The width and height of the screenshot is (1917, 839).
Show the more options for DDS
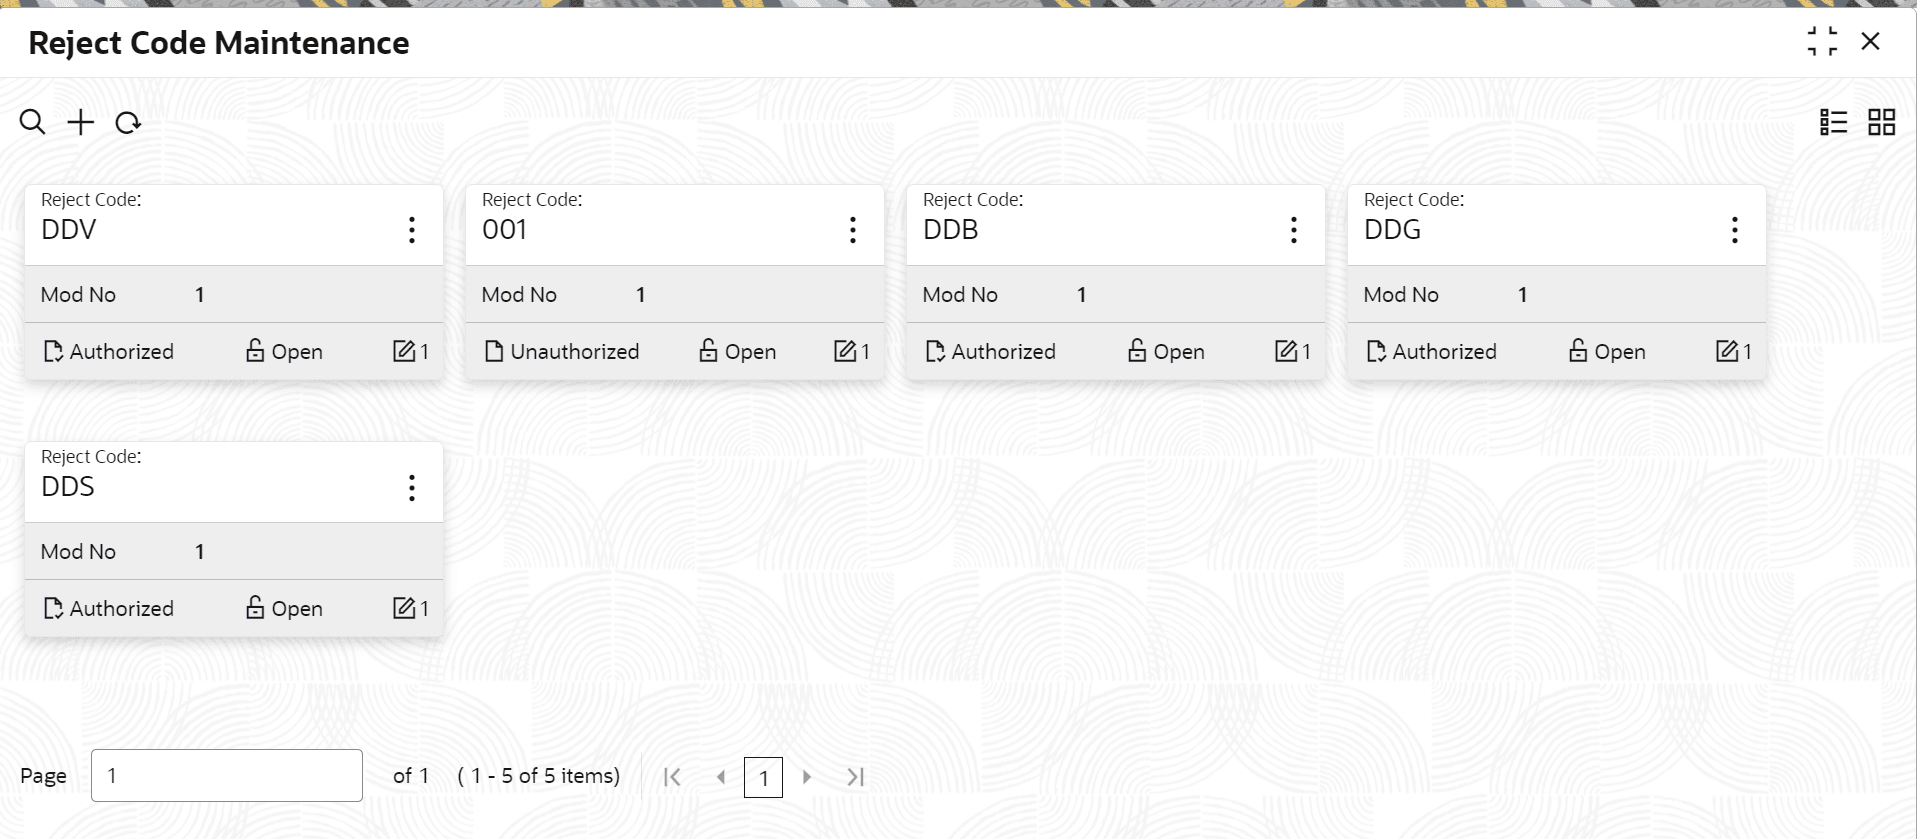[412, 488]
